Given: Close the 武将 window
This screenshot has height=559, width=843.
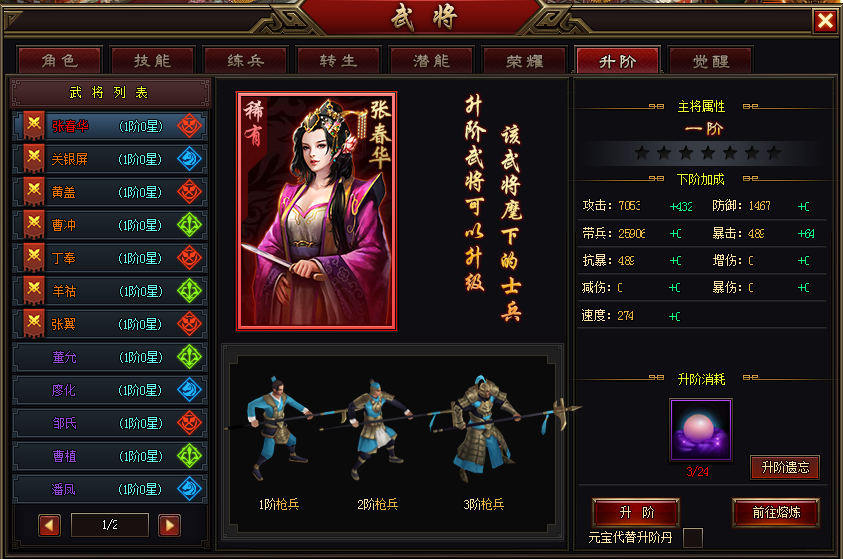Looking at the screenshot, I should coord(825,21).
